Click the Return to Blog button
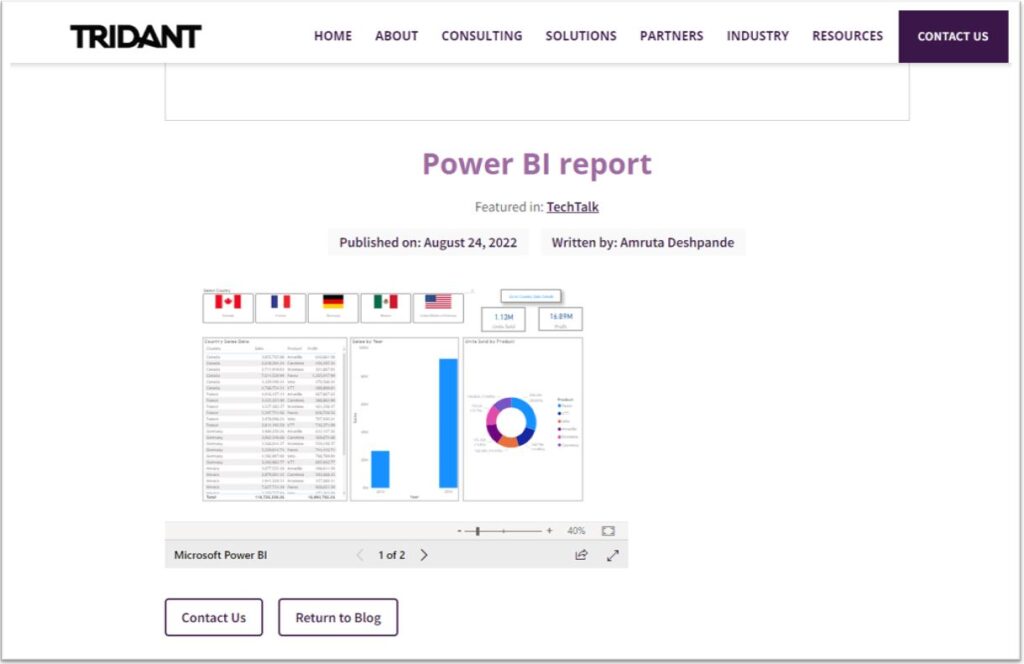The height and width of the screenshot is (664, 1024). click(338, 617)
